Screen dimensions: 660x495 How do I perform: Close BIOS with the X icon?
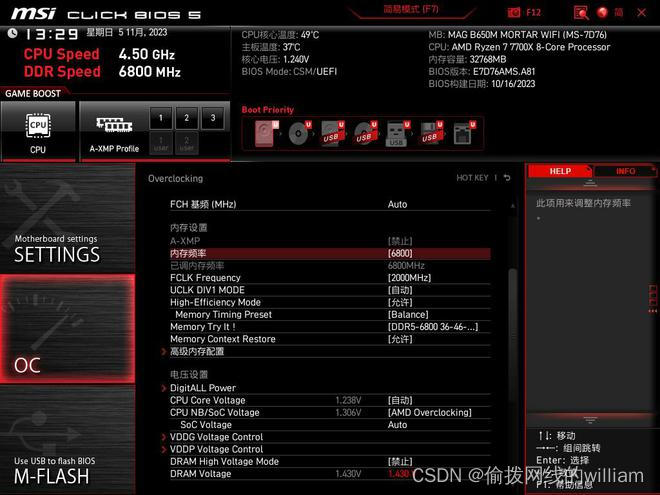[641, 13]
